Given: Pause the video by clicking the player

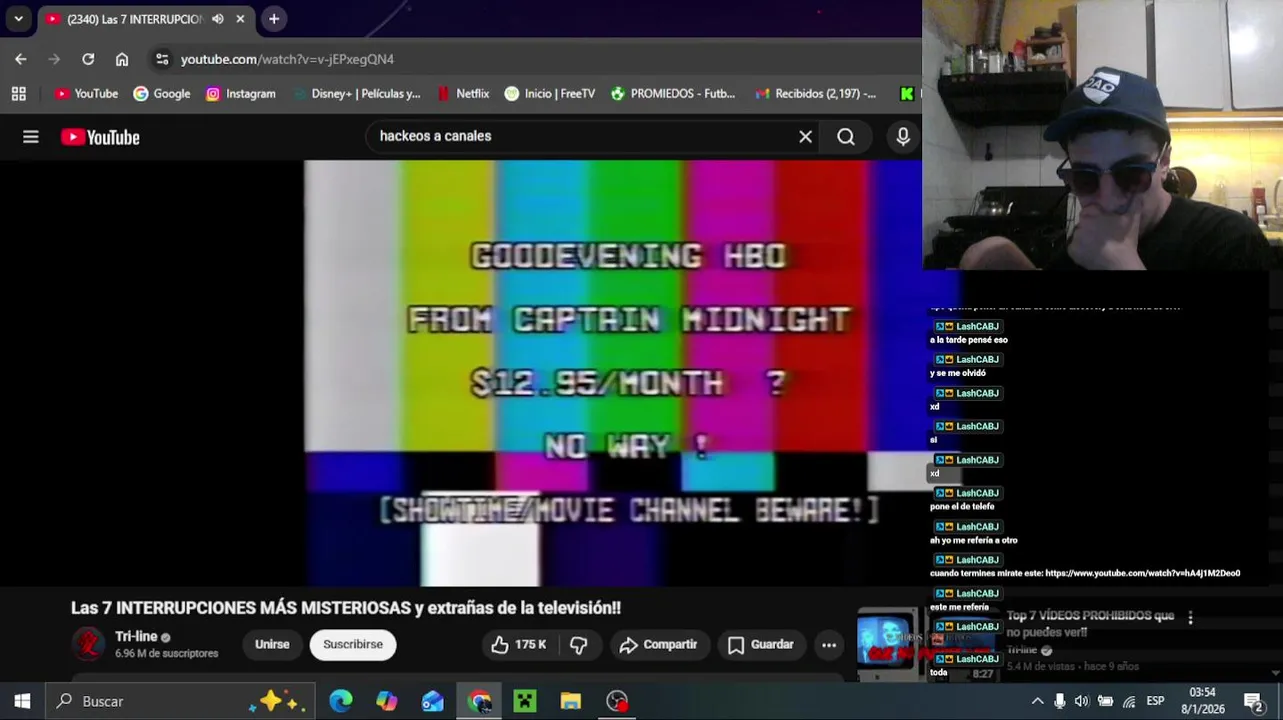Looking at the screenshot, I should [612, 373].
